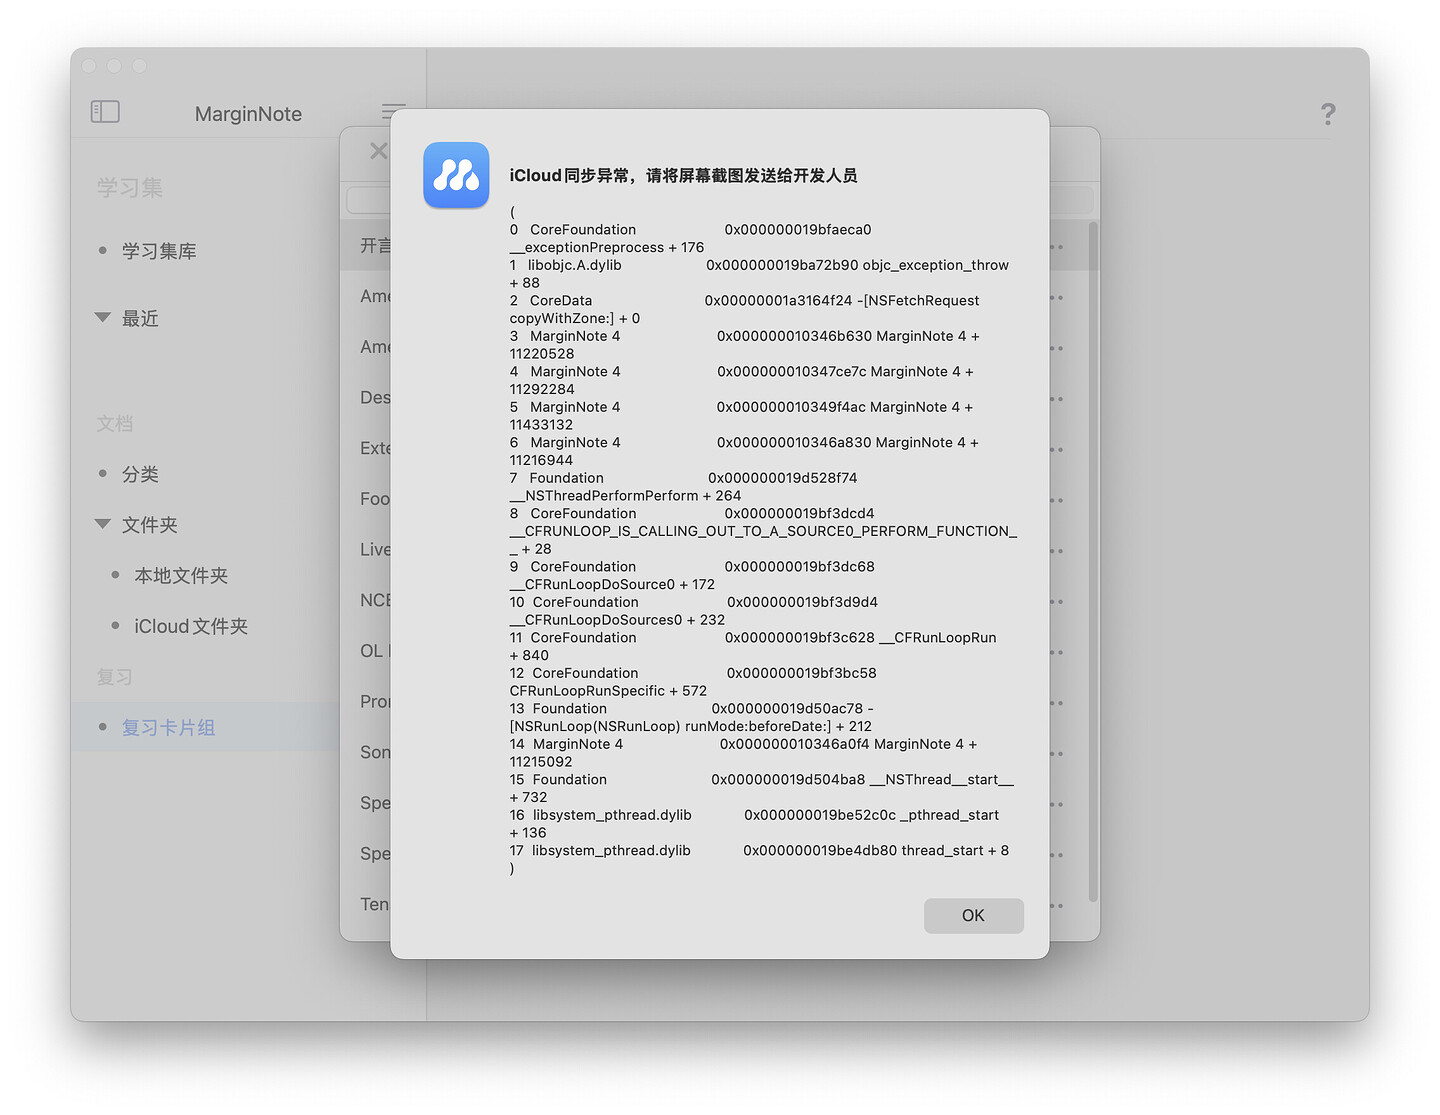Click the 文档 section header
Screen dimensions: 1440x1115
pos(115,424)
